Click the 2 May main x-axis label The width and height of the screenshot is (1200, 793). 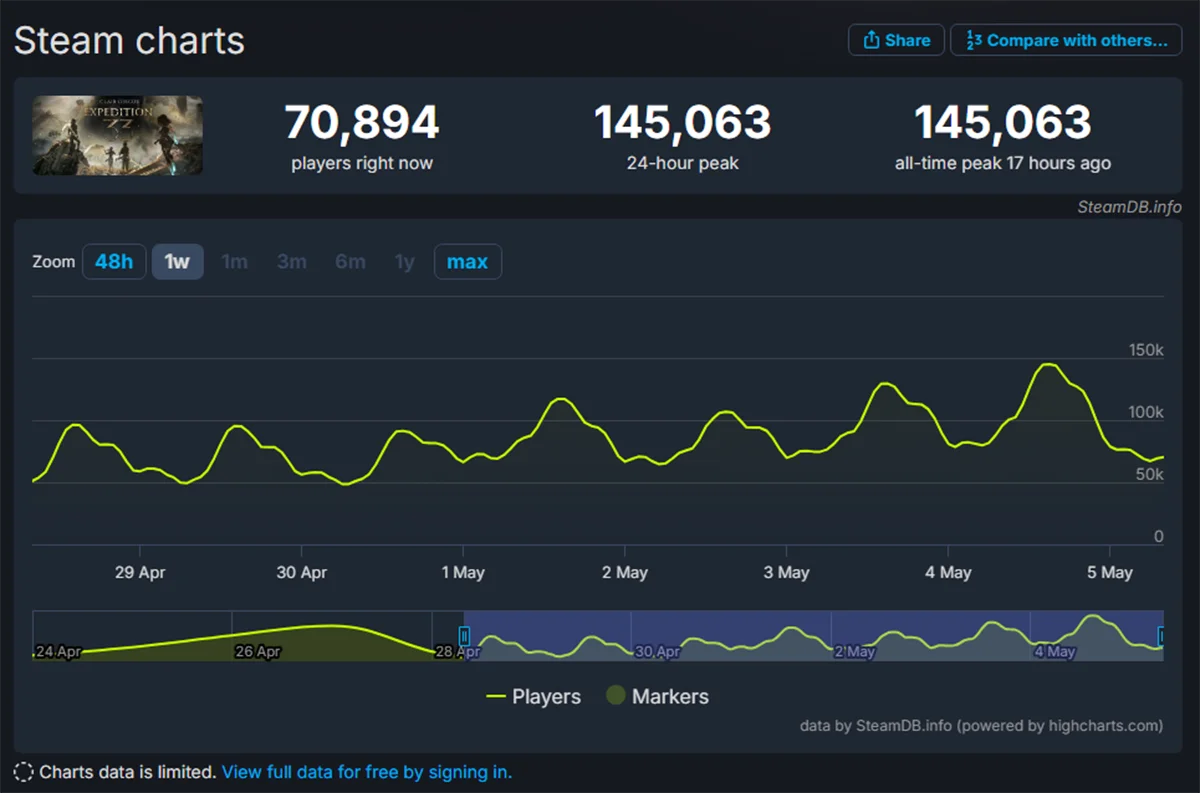(x=625, y=573)
